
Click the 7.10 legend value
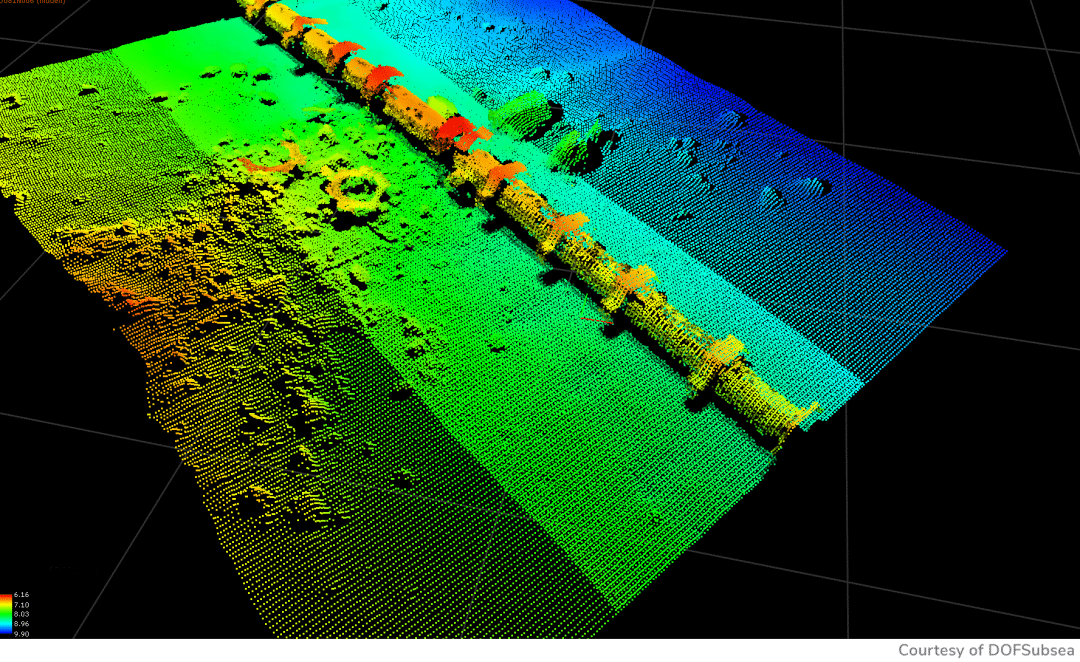click(x=22, y=605)
